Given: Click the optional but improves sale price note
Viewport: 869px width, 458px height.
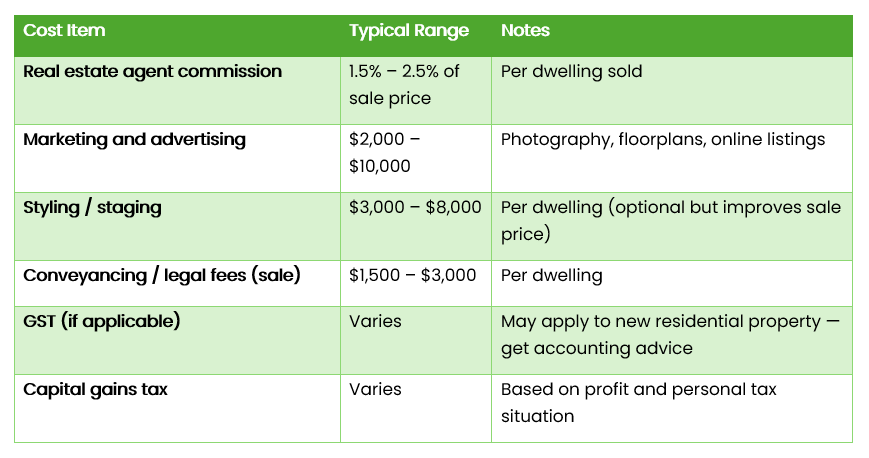Looking at the screenshot, I should (x=670, y=221).
